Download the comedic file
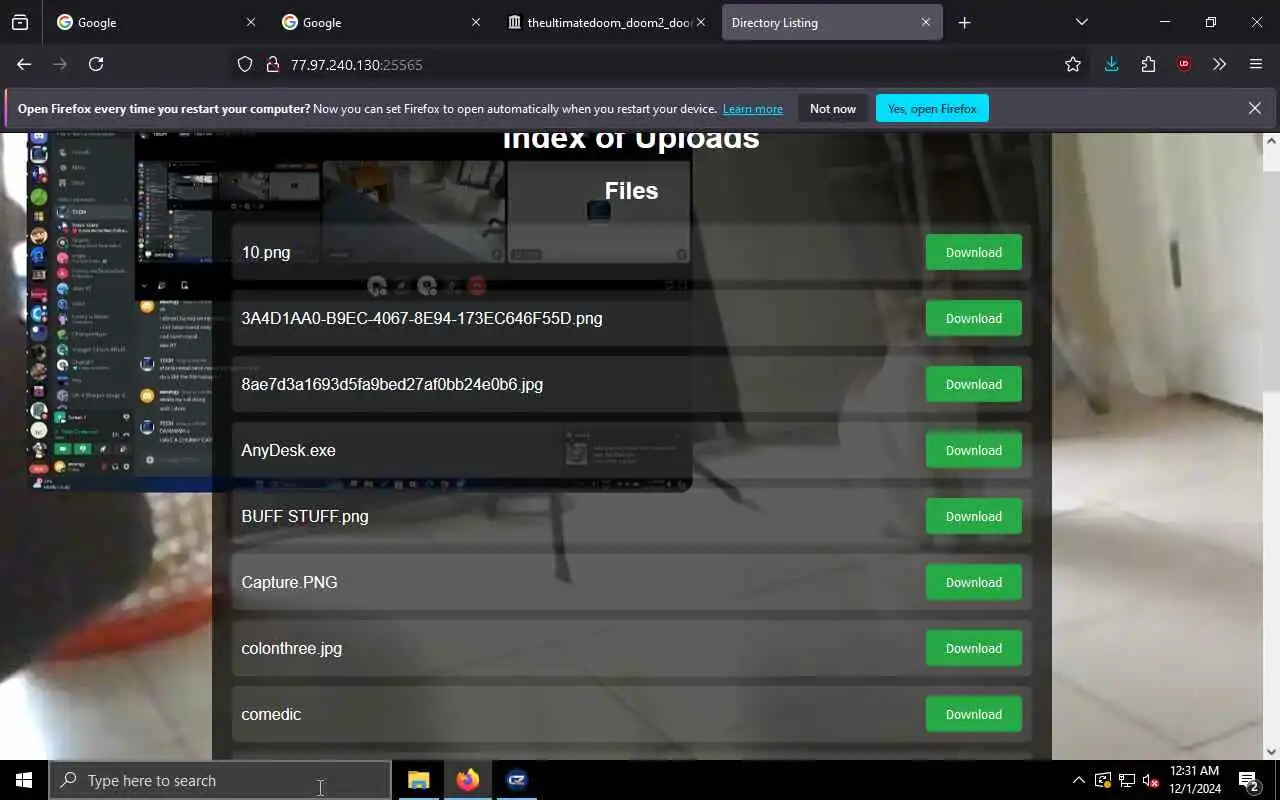Image resolution: width=1280 pixels, height=800 pixels. click(x=973, y=714)
